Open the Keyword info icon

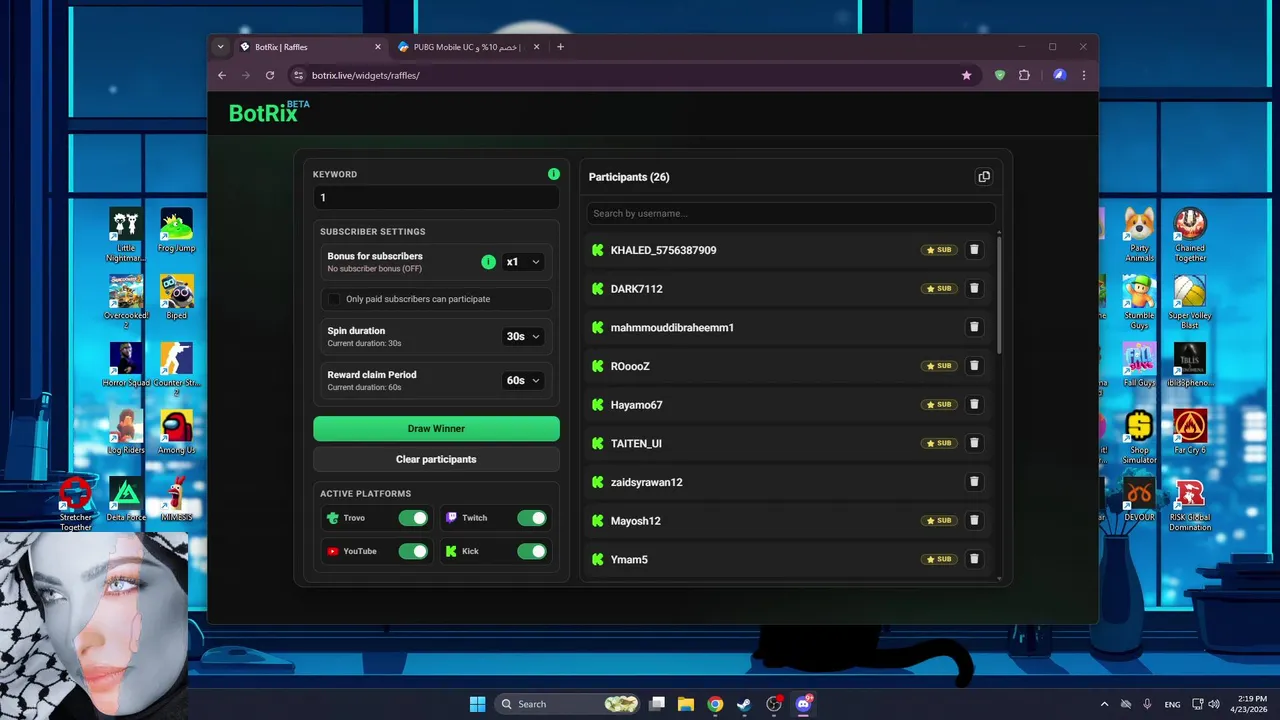point(554,174)
